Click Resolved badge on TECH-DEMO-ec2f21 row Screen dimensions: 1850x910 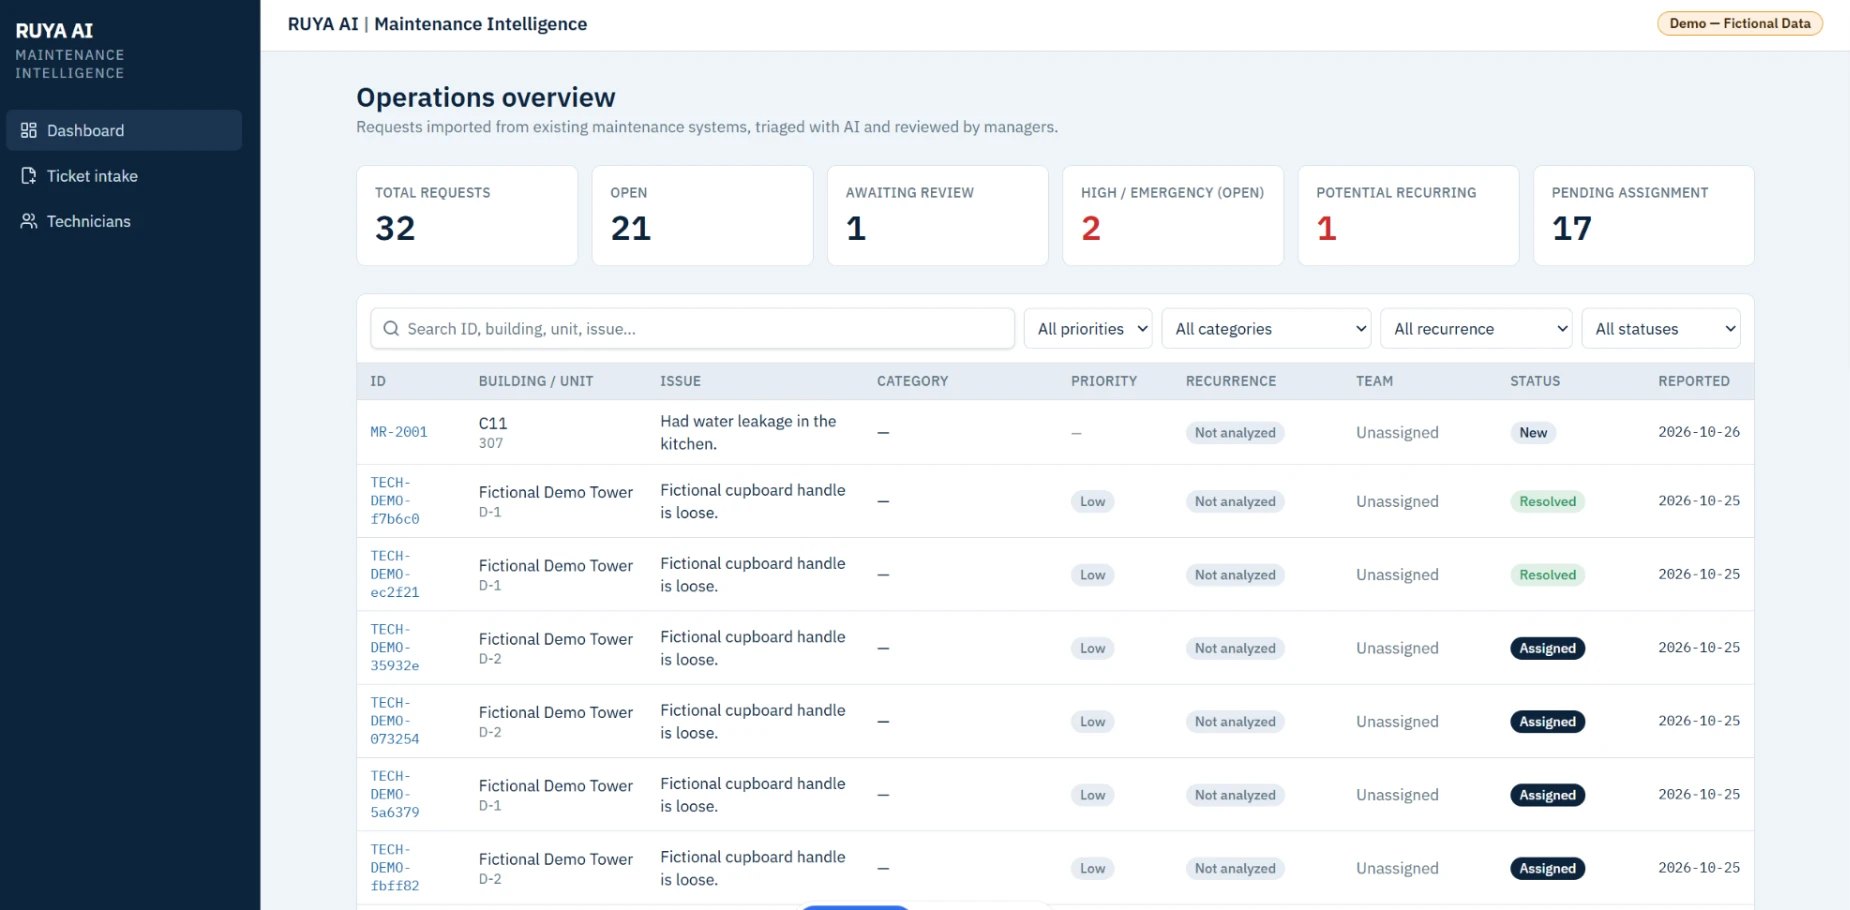point(1547,575)
